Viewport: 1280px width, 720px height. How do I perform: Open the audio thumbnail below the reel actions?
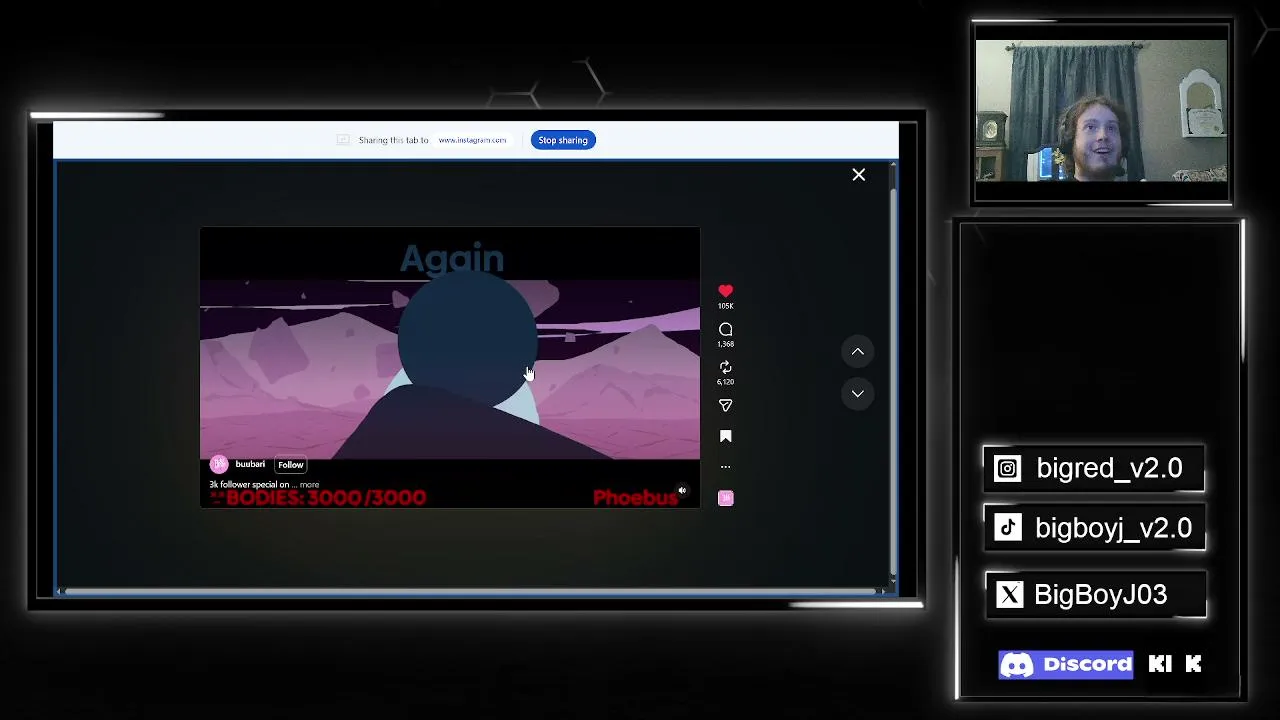(x=725, y=498)
